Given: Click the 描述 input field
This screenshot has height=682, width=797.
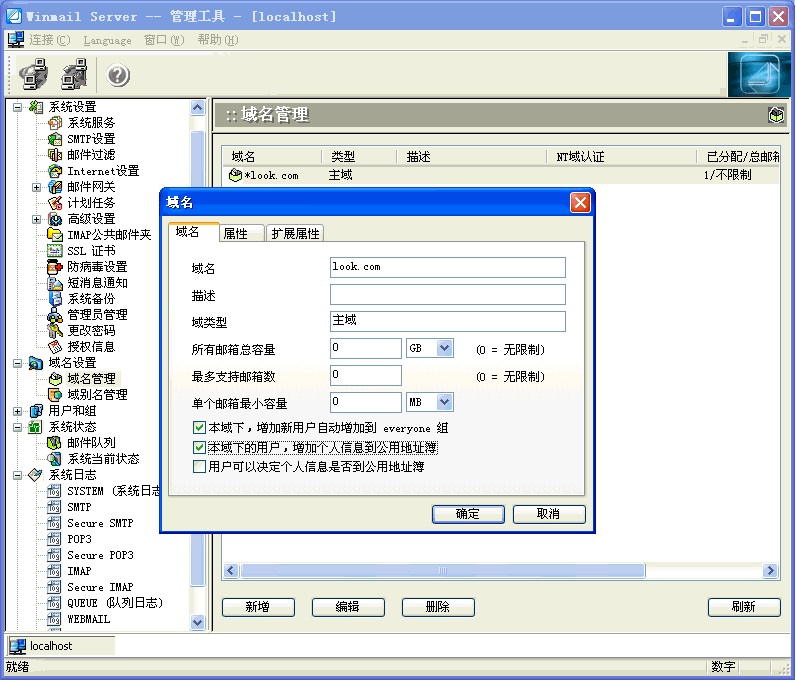Looking at the screenshot, I should (447, 294).
